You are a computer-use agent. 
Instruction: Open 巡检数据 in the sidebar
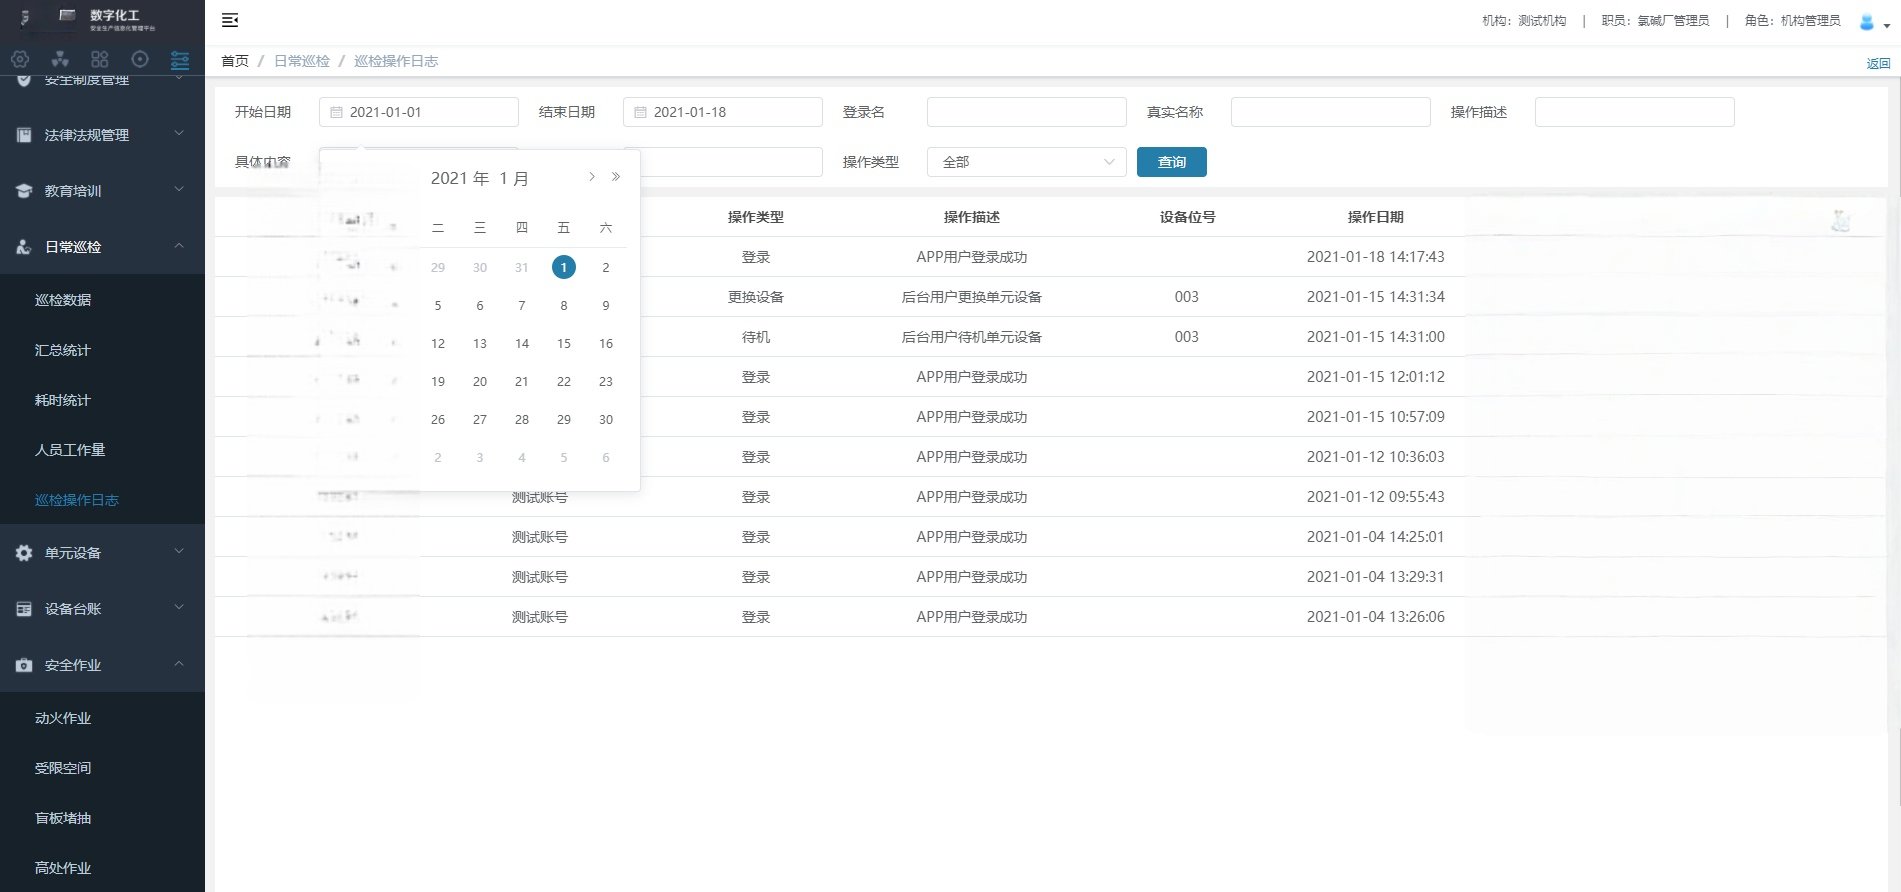(x=63, y=300)
